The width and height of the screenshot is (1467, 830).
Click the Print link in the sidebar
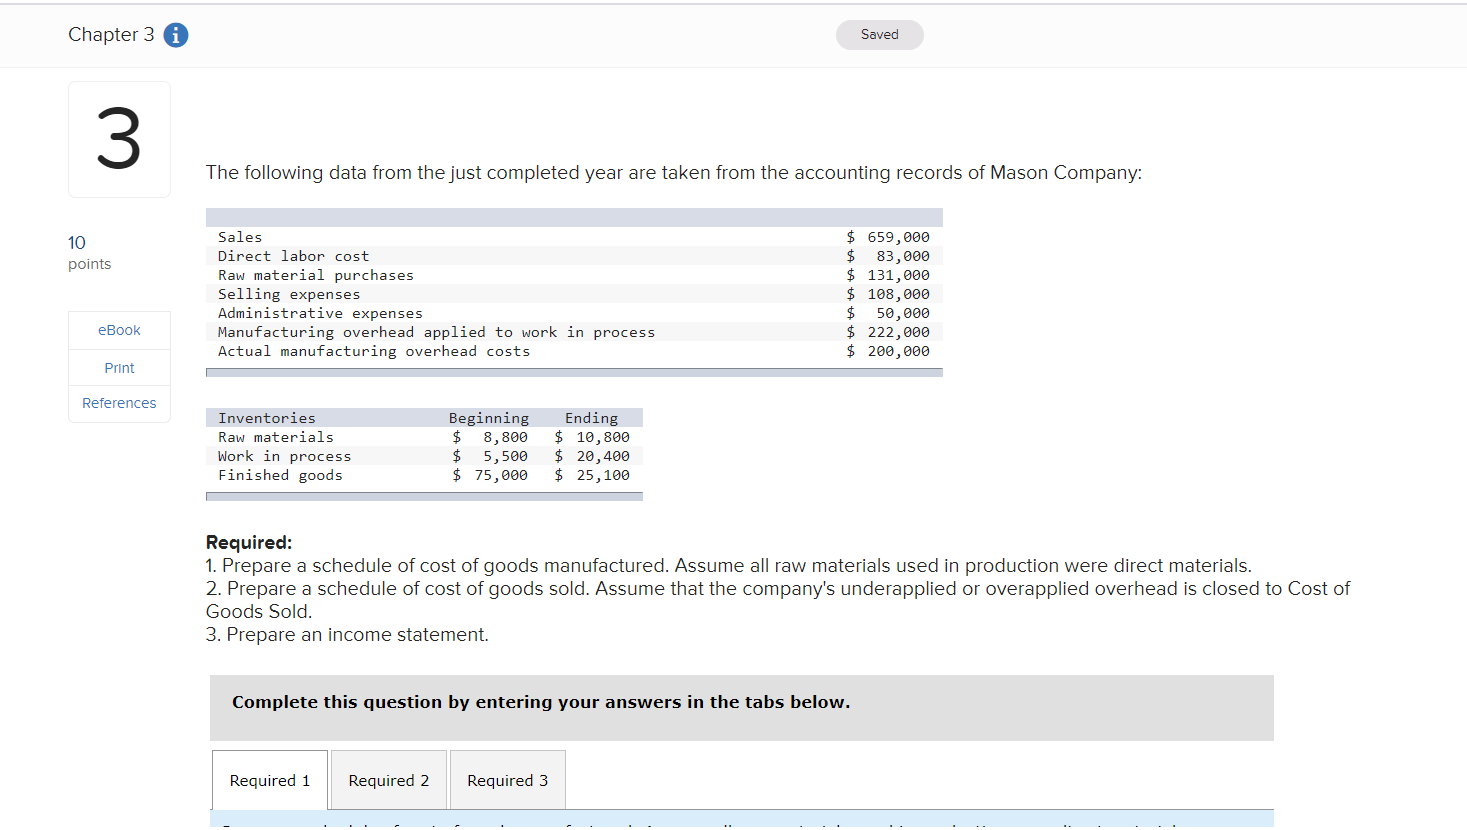(119, 367)
